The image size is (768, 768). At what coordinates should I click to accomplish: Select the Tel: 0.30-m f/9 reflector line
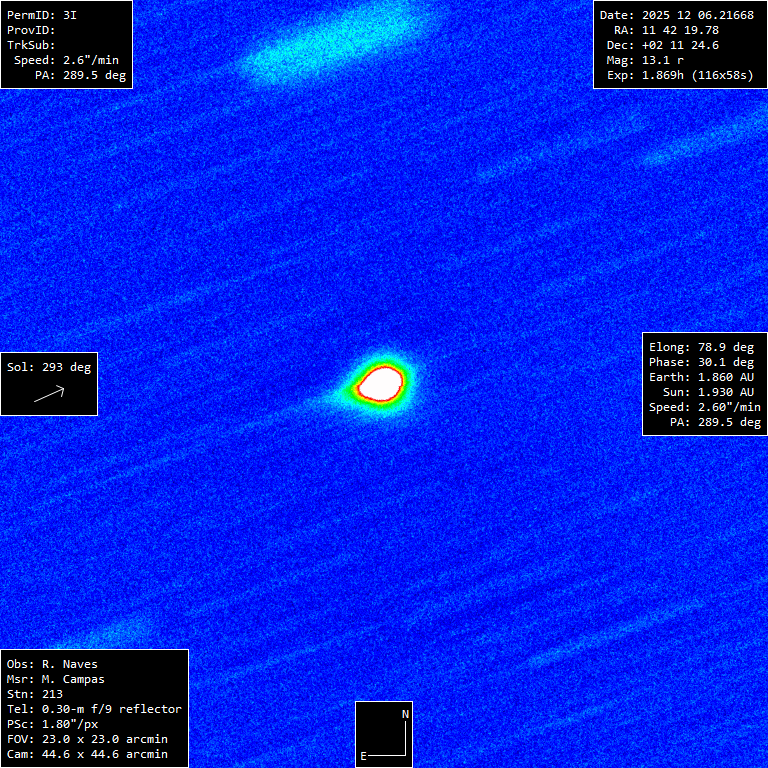coord(94,709)
